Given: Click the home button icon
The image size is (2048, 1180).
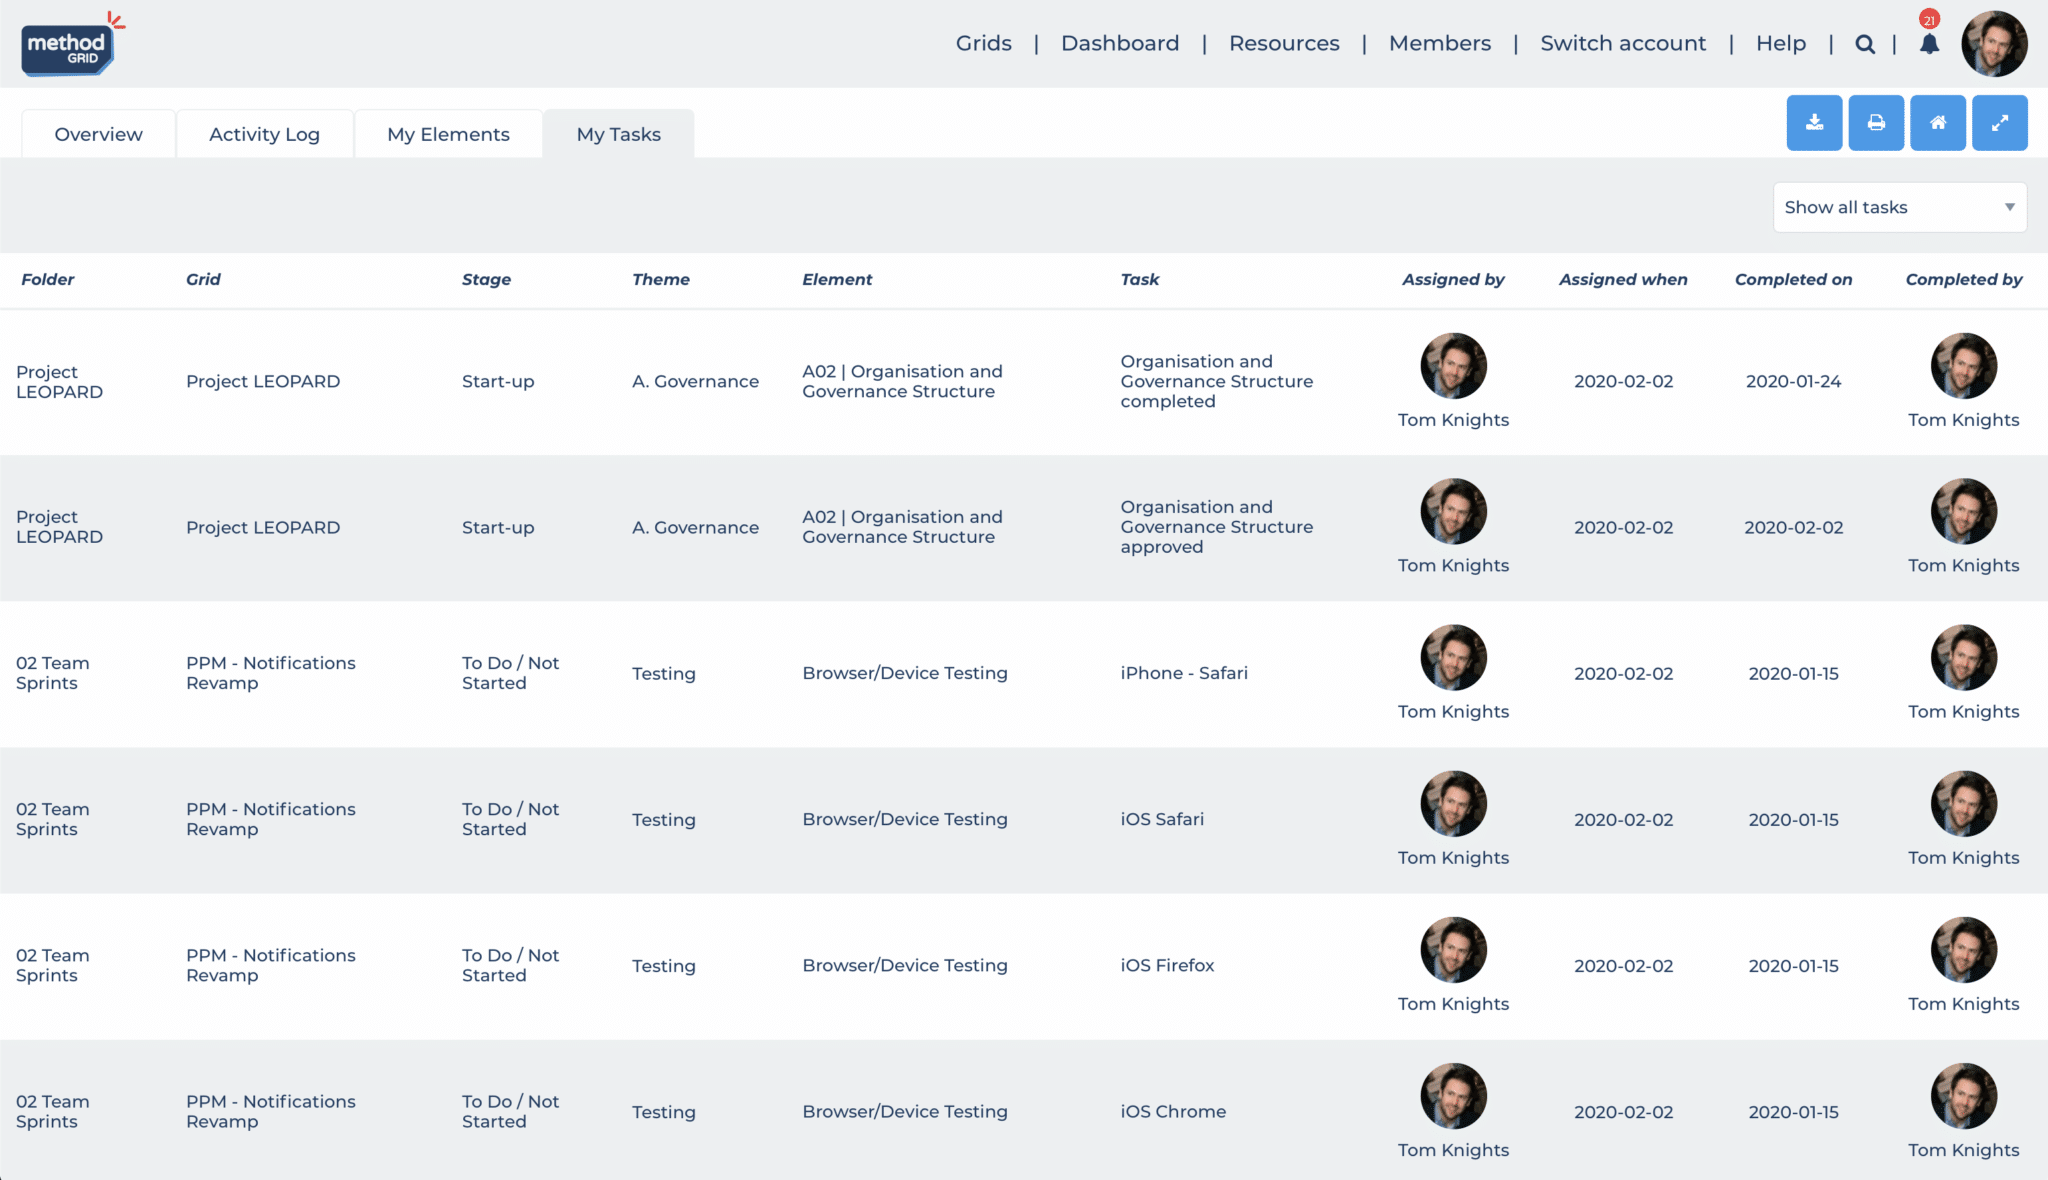Looking at the screenshot, I should [x=1938, y=123].
